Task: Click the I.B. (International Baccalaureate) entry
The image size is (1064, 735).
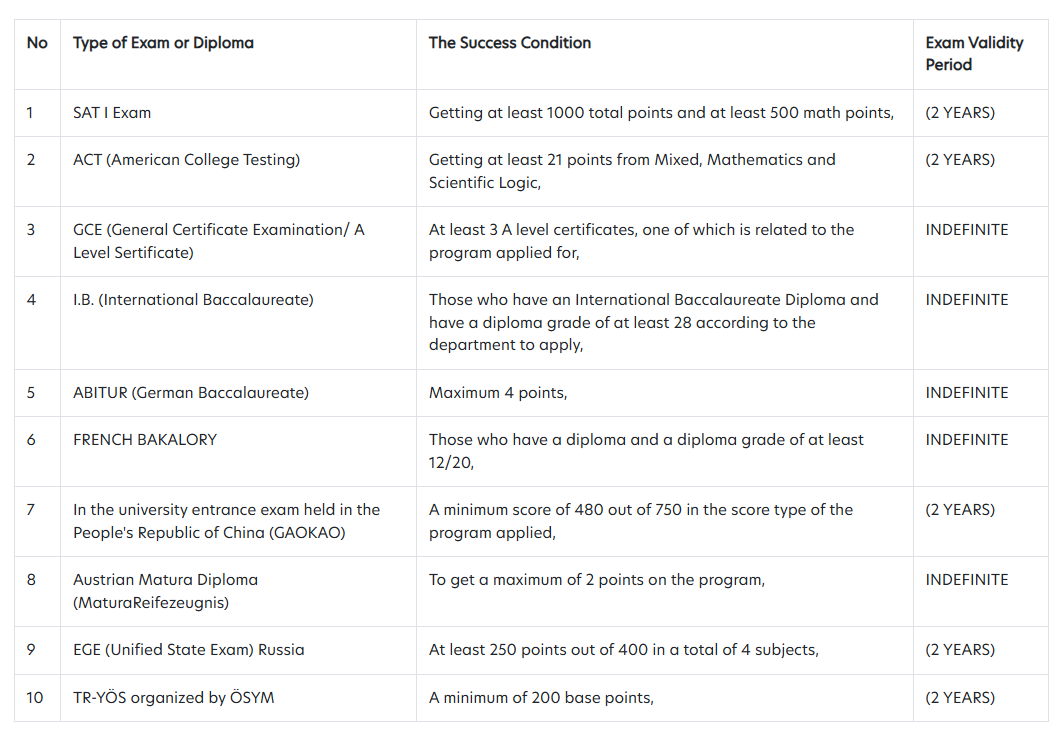Action: (x=193, y=299)
